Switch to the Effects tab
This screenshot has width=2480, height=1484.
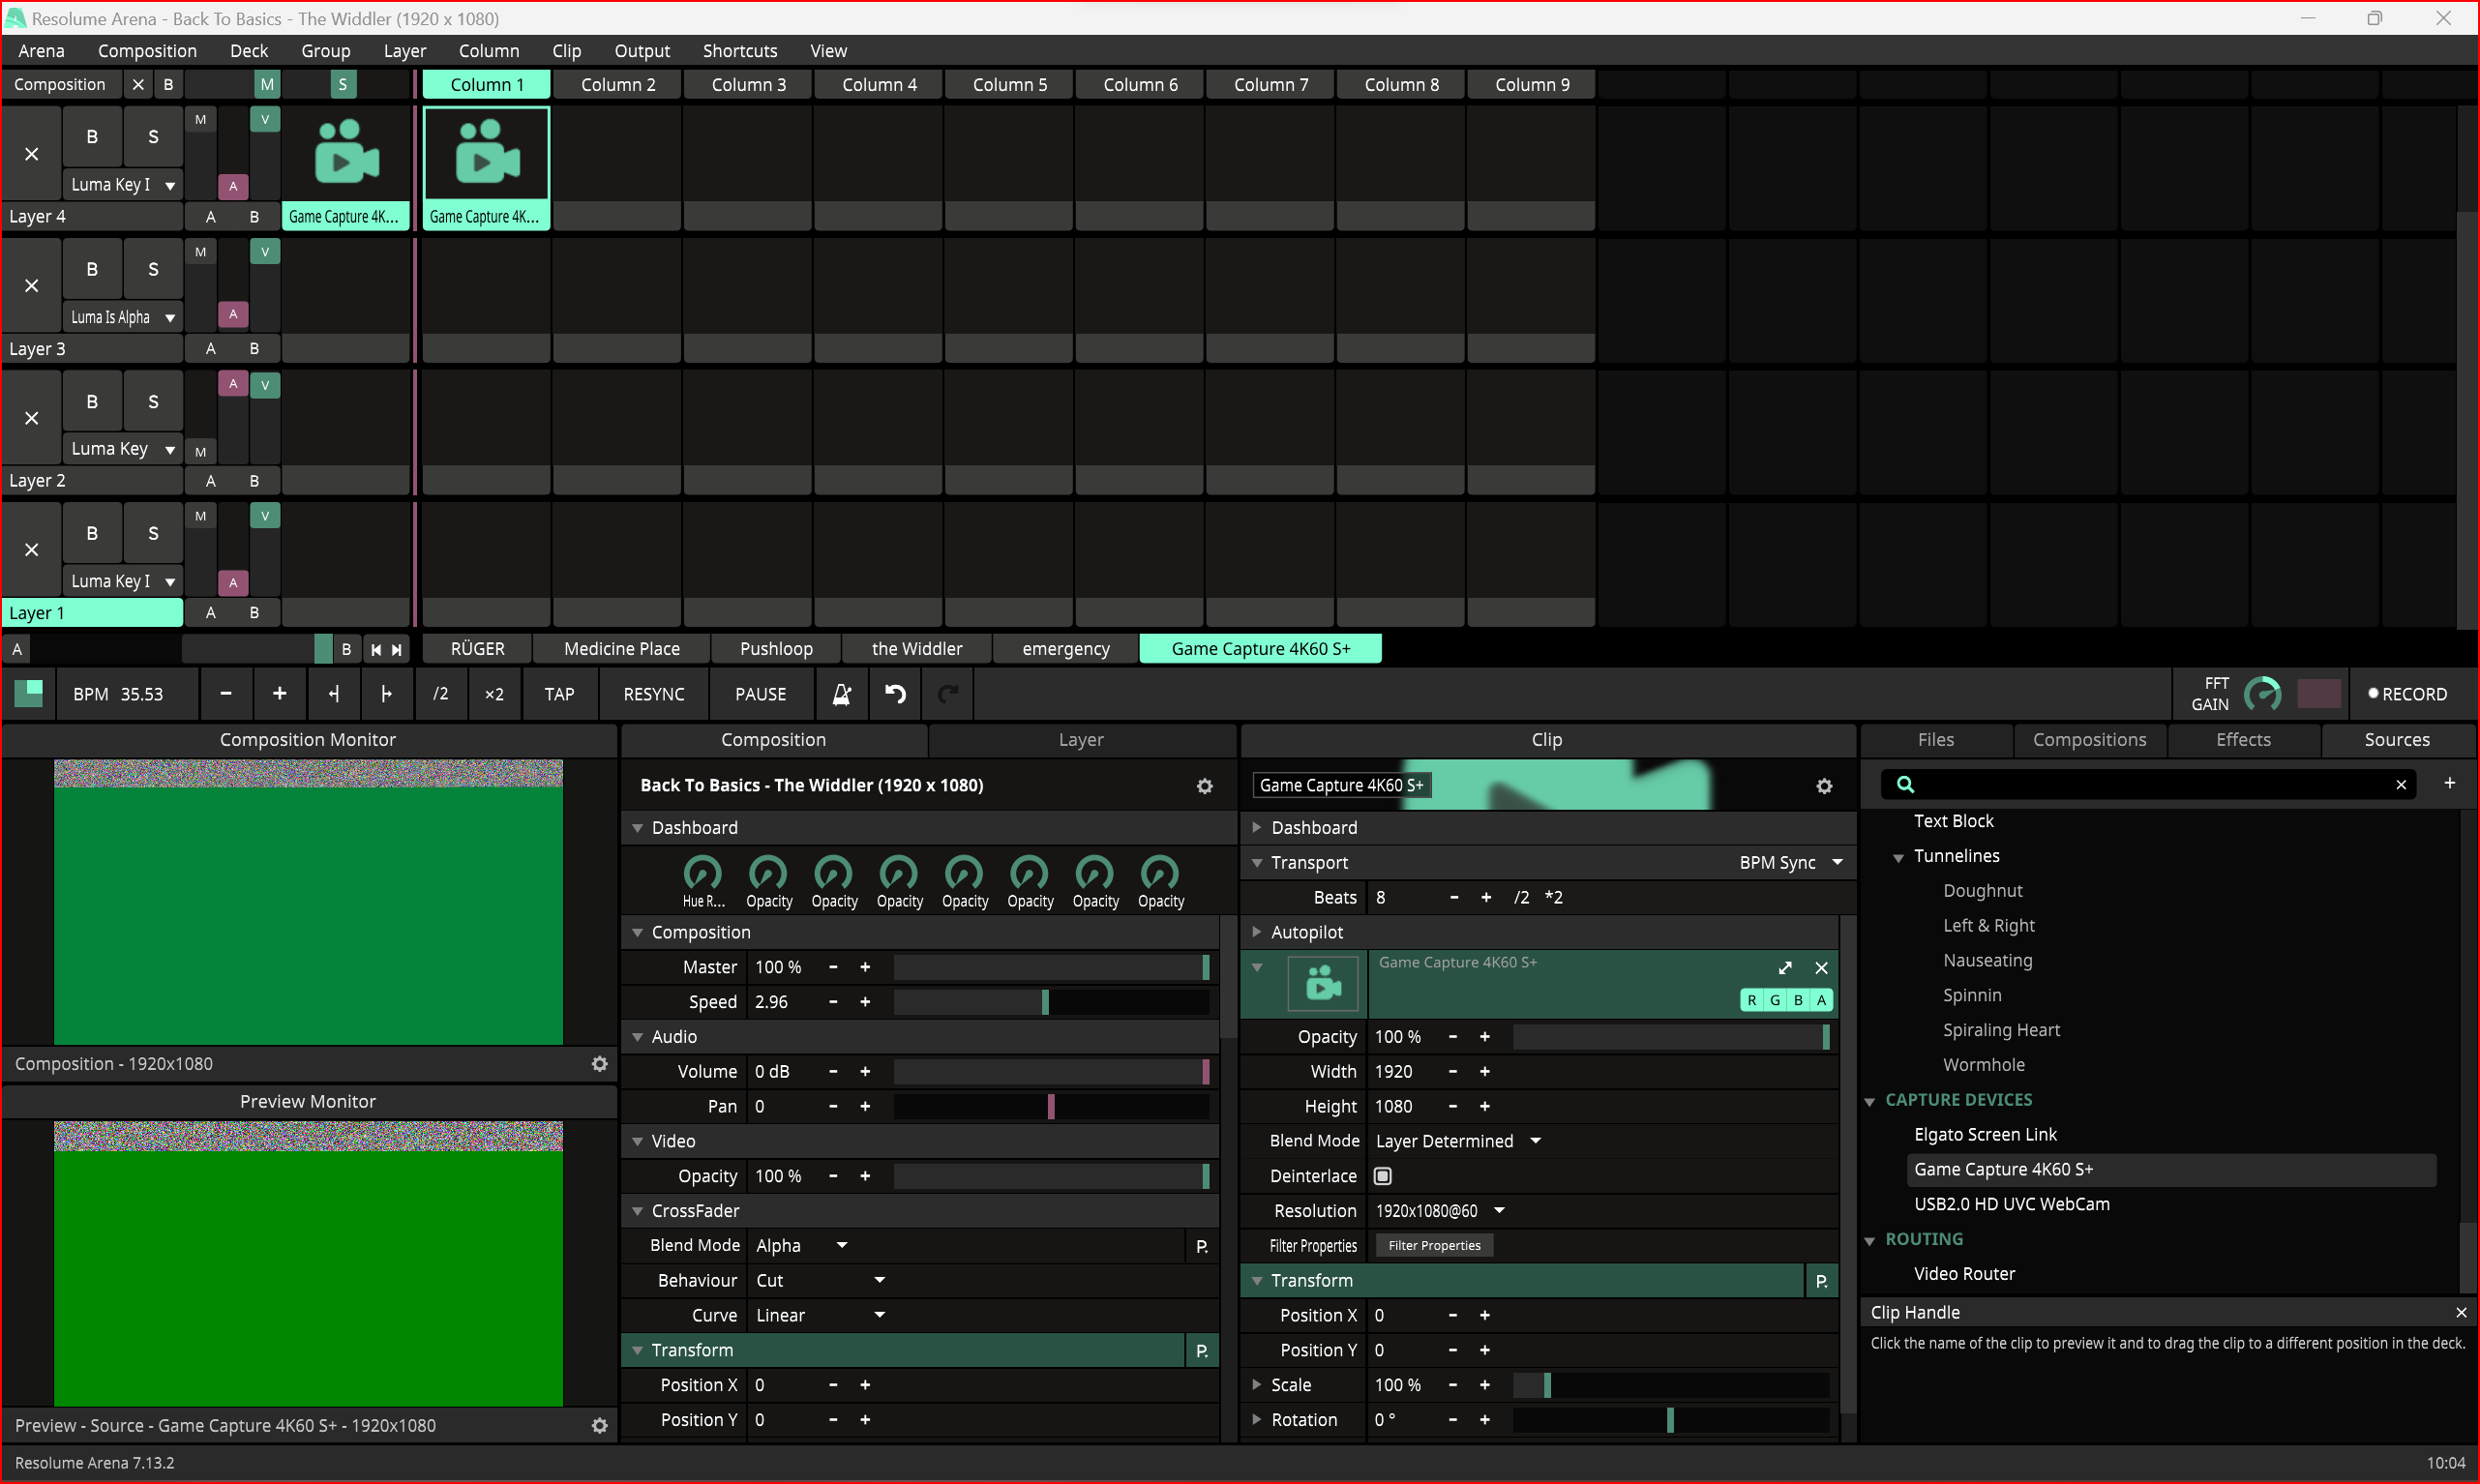point(2243,740)
